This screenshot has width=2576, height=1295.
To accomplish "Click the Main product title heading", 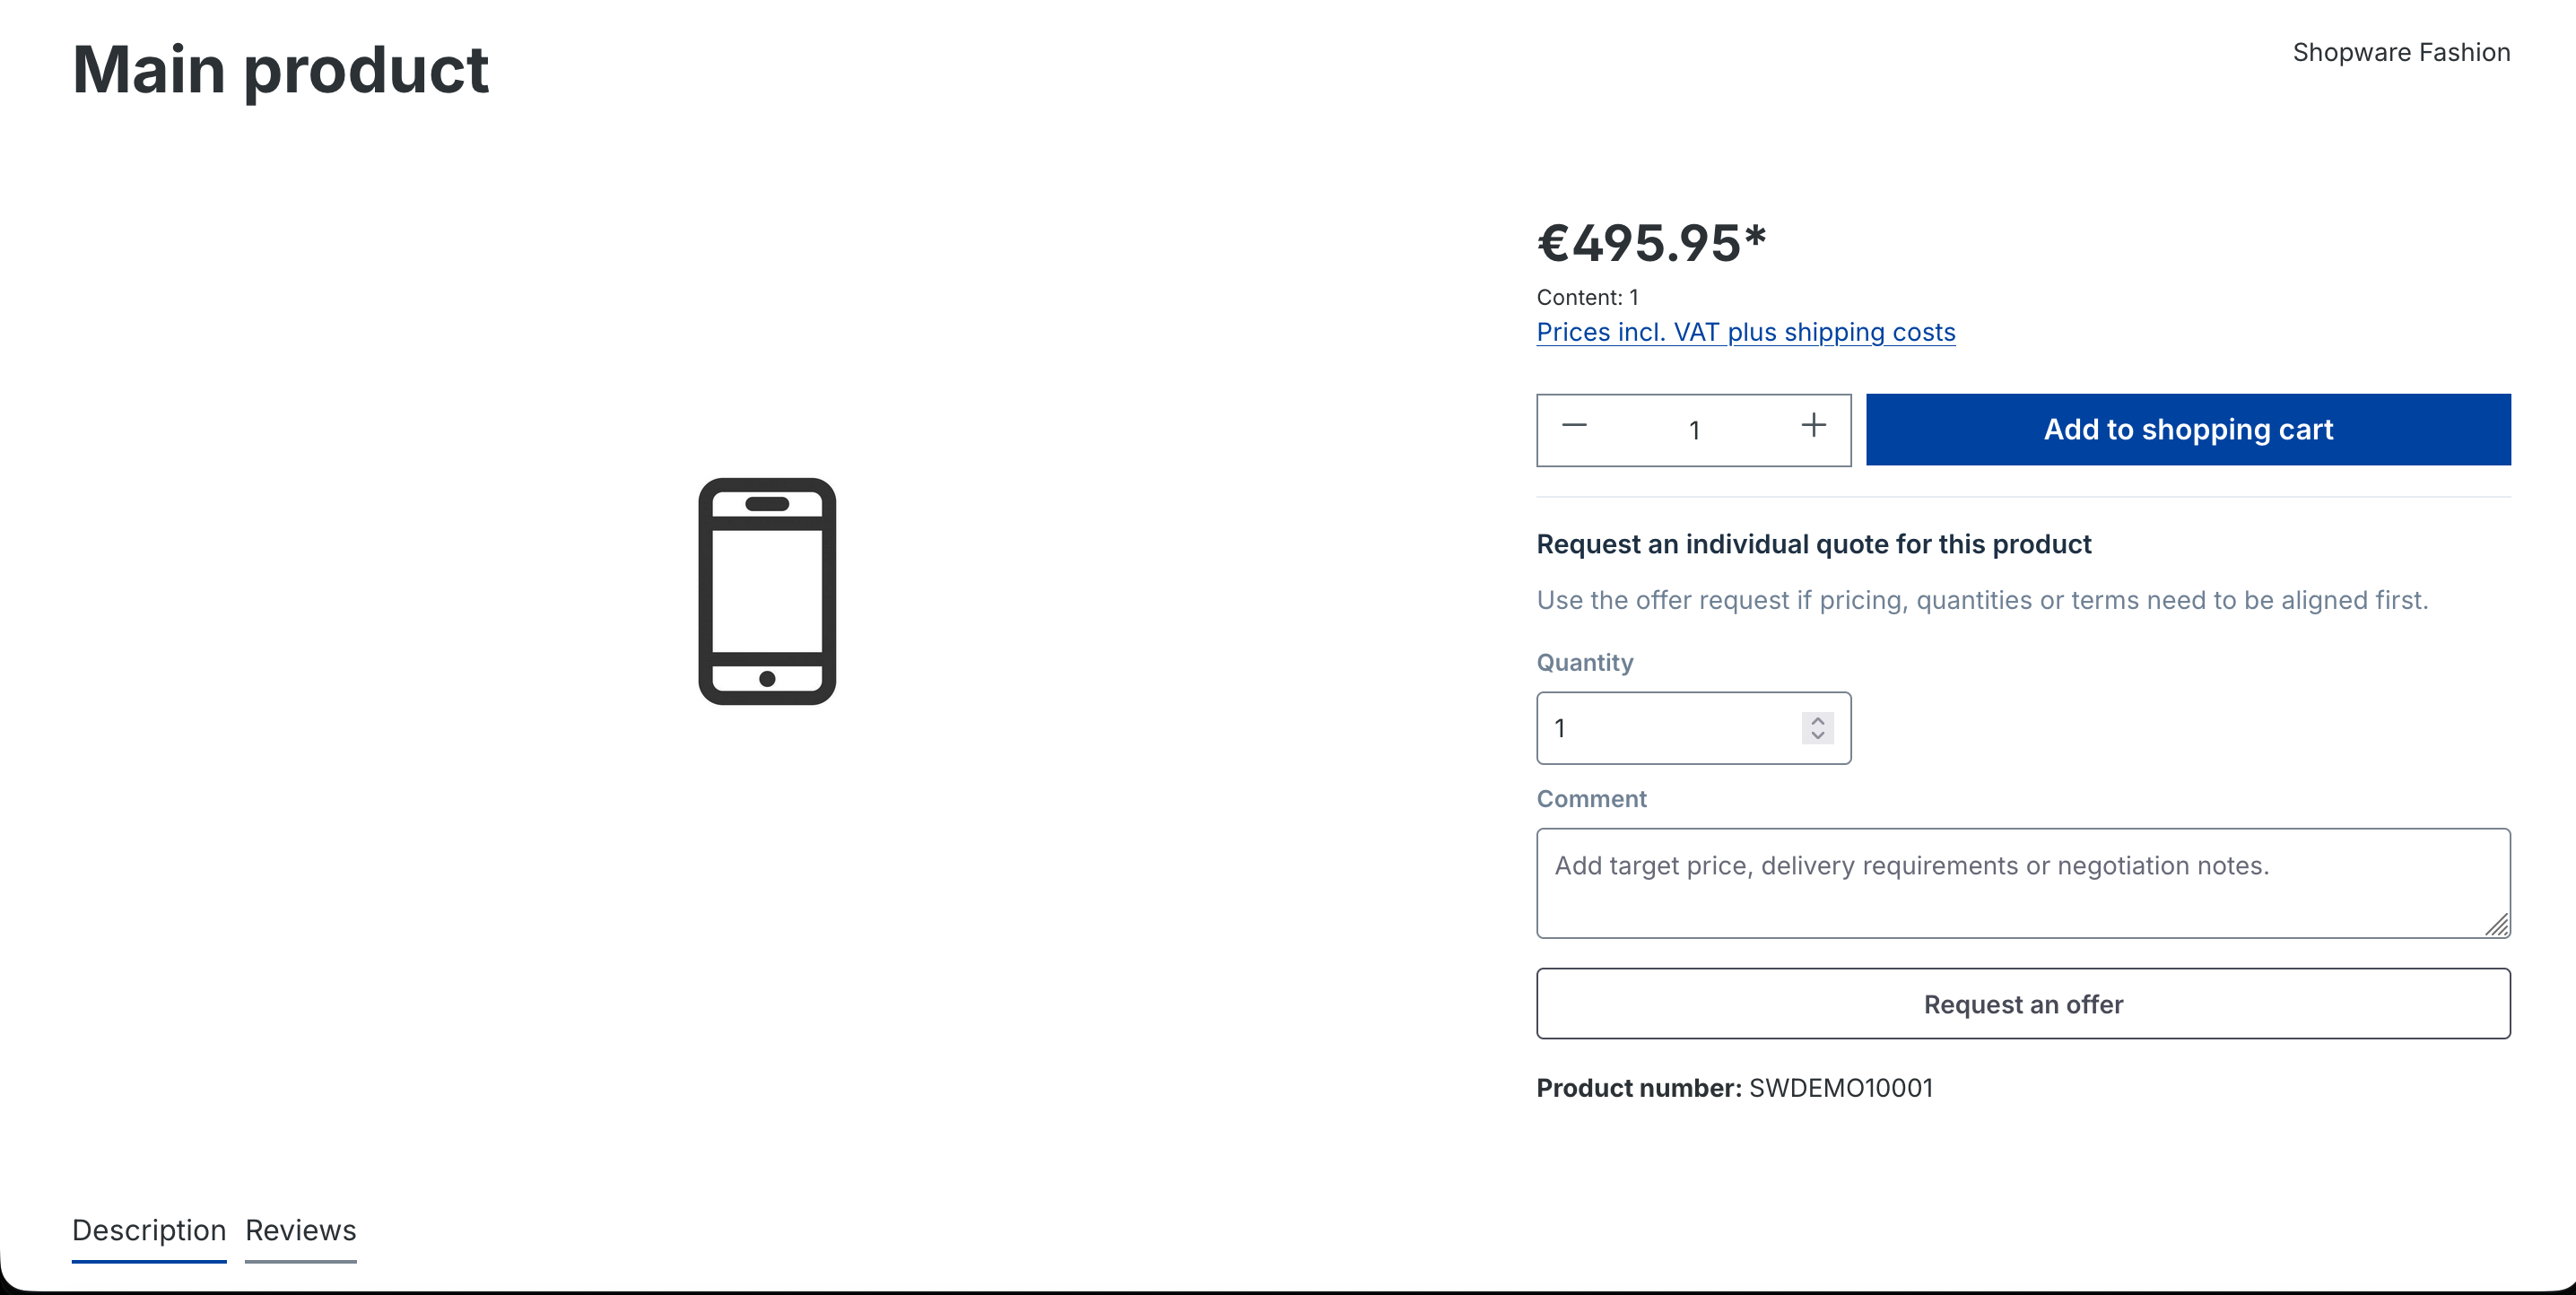I will click(x=280, y=70).
